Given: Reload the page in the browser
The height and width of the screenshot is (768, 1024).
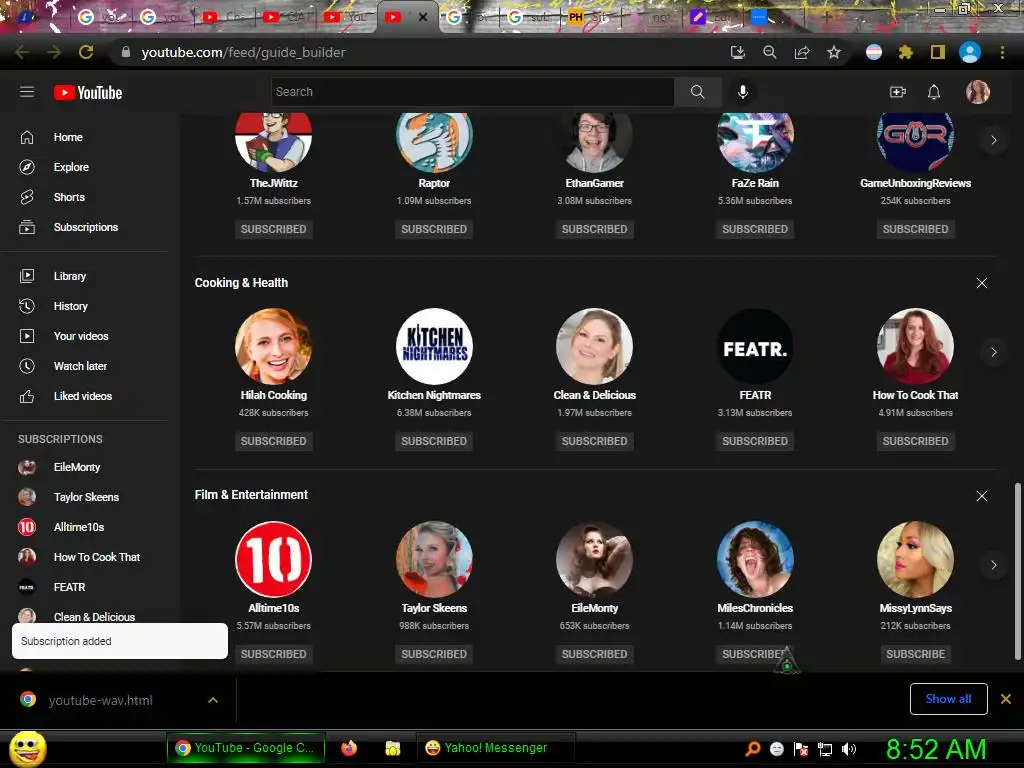Looking at the screenshot, I should click(x=86, y=52).
